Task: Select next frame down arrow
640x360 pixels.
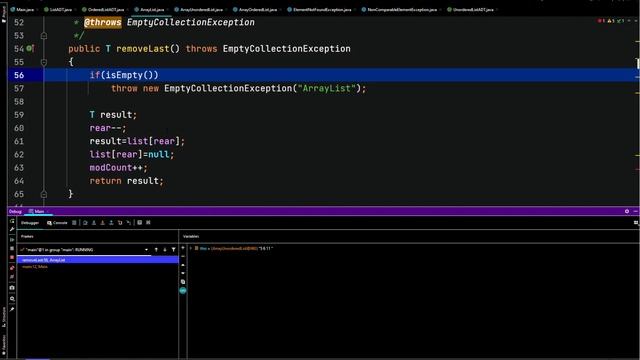Action: tap(165, 249)
